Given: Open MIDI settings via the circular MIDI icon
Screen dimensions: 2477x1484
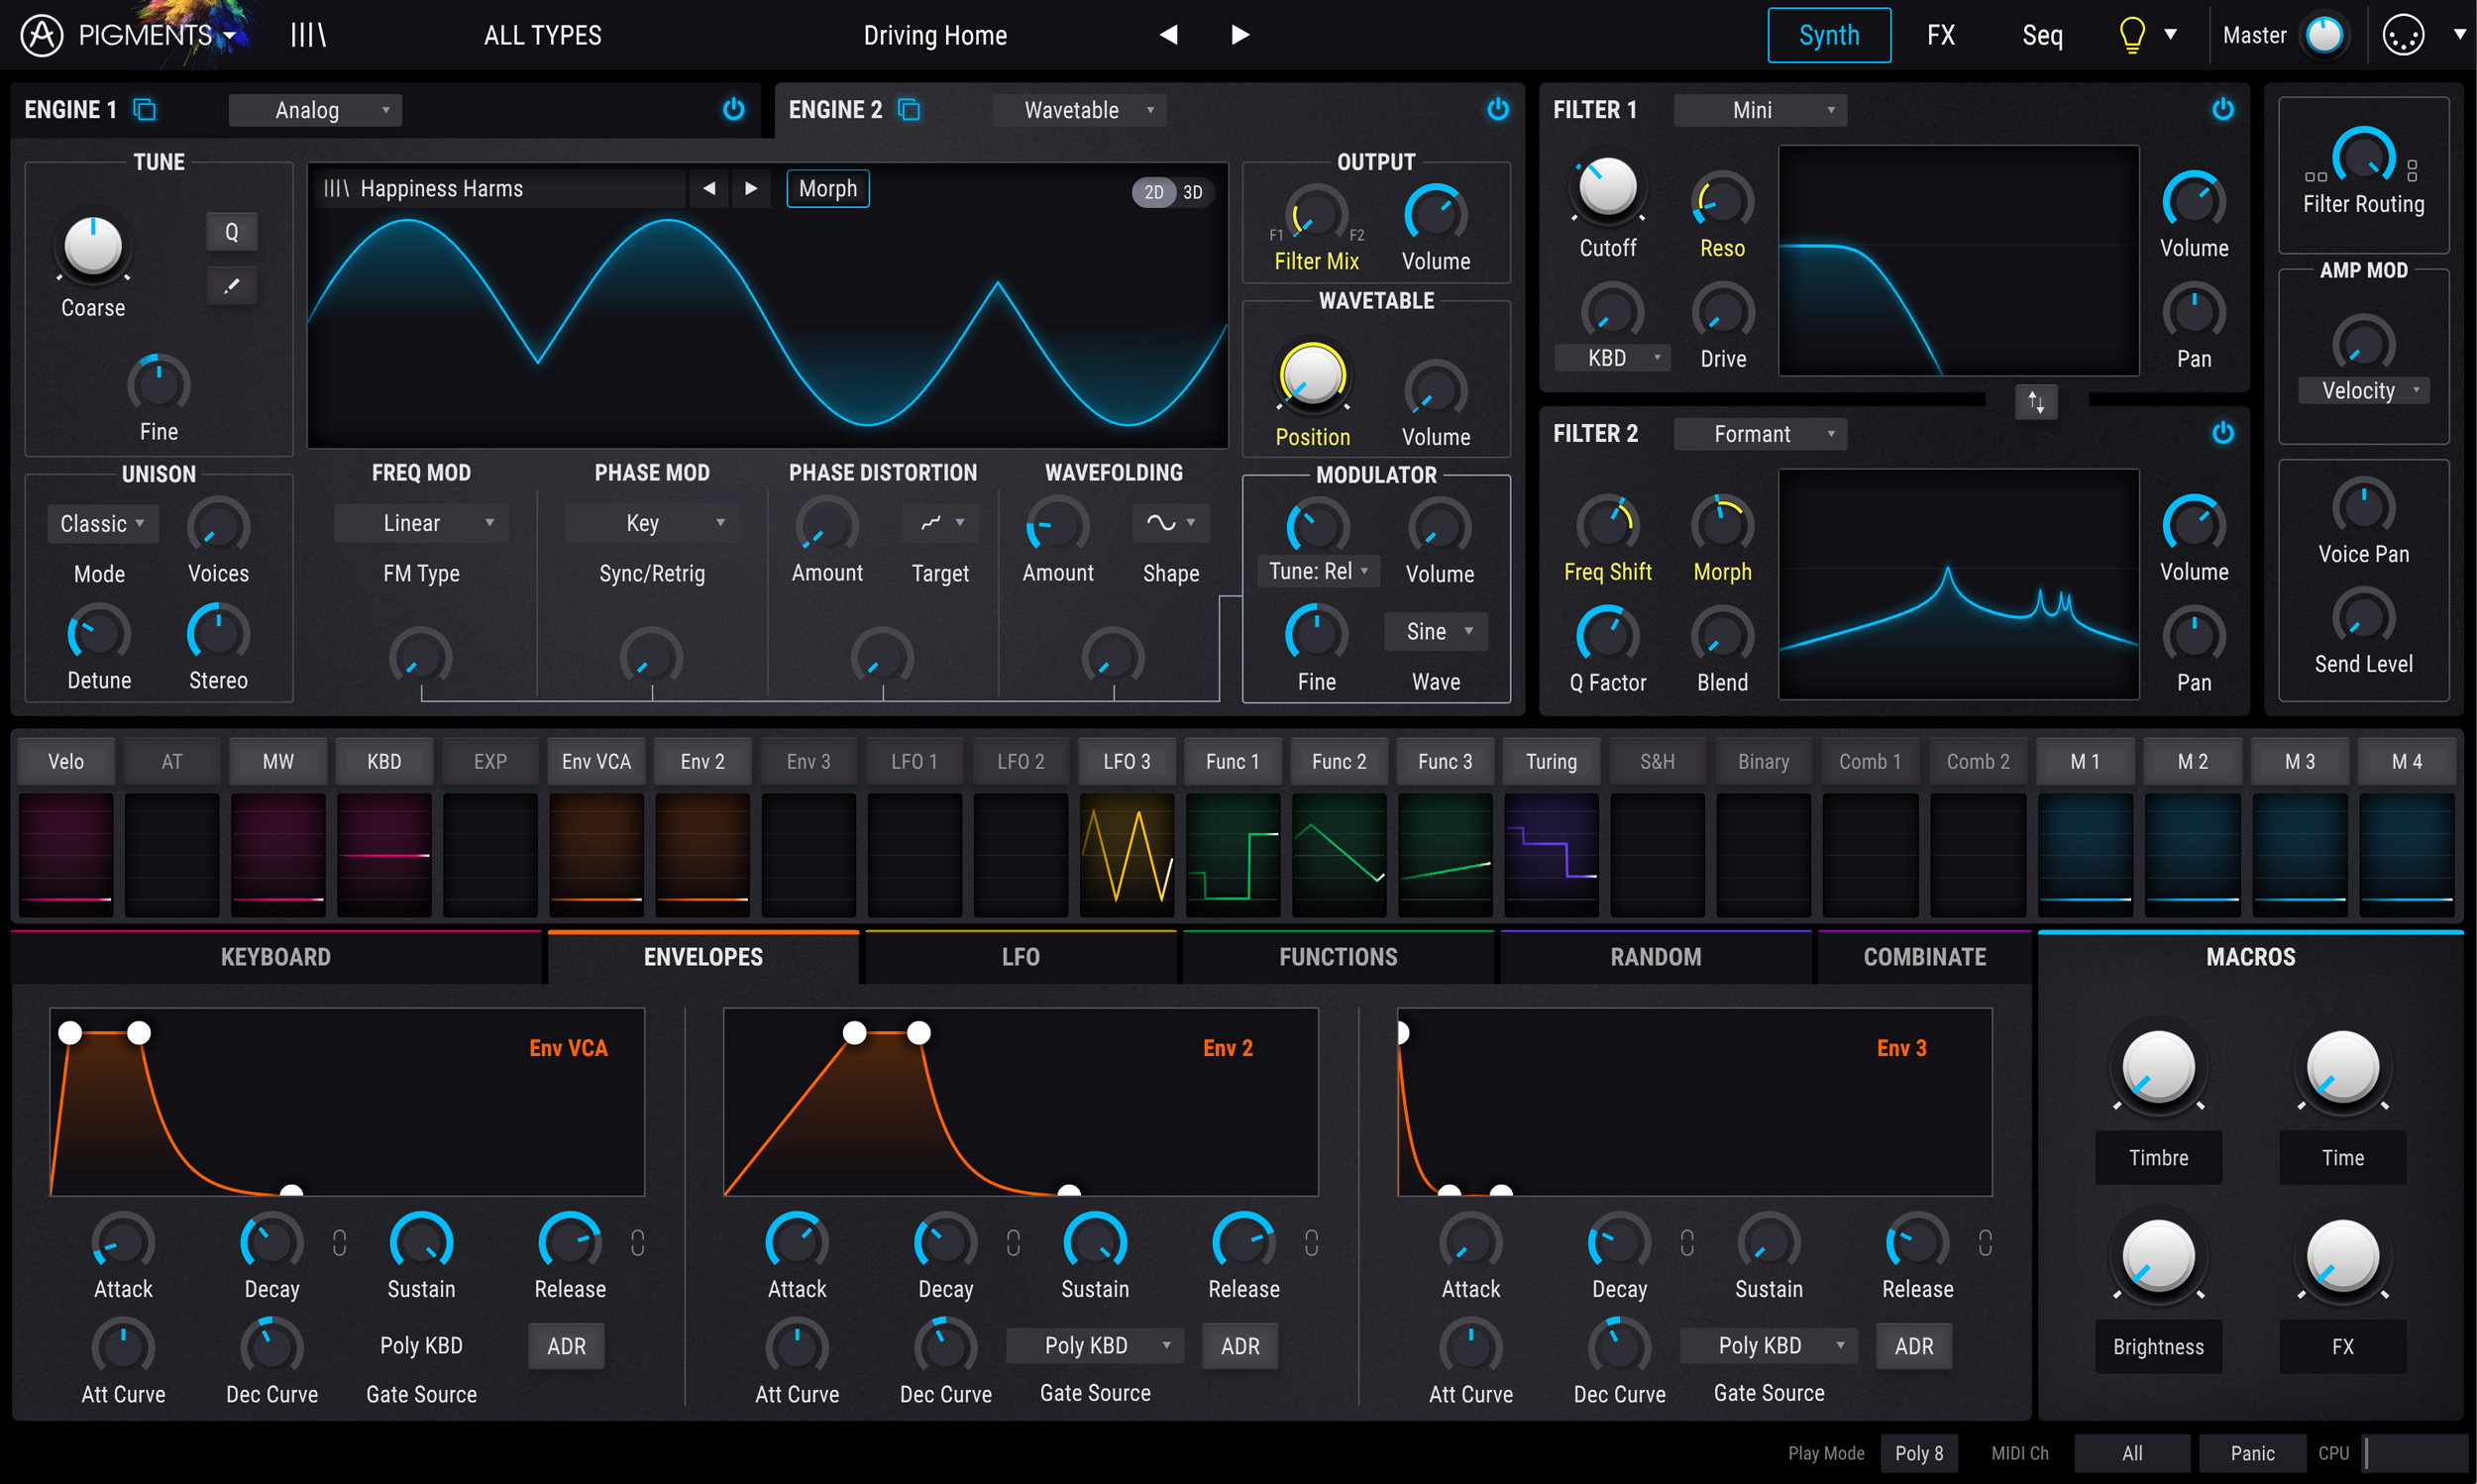Looking at the screenshot, I should point(2405,34).
